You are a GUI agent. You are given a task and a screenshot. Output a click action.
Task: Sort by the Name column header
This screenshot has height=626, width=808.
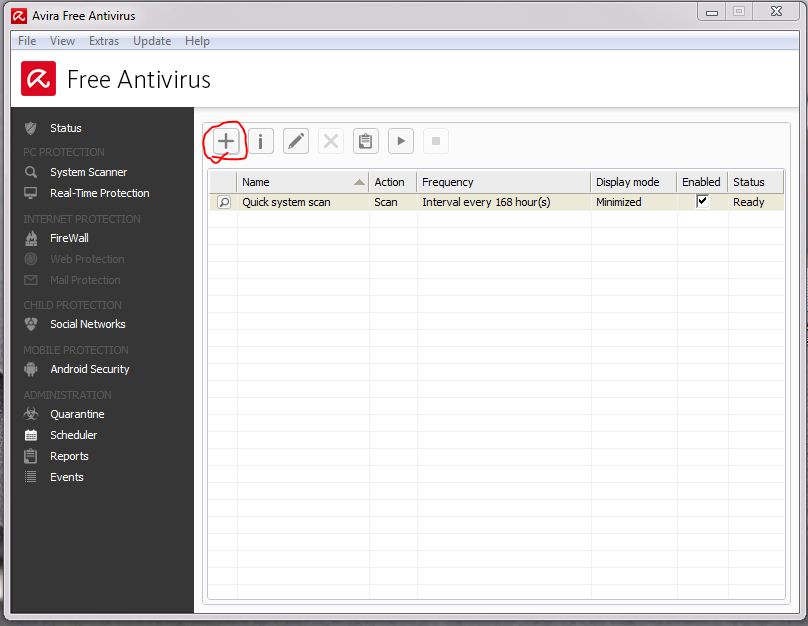(256, 182)
